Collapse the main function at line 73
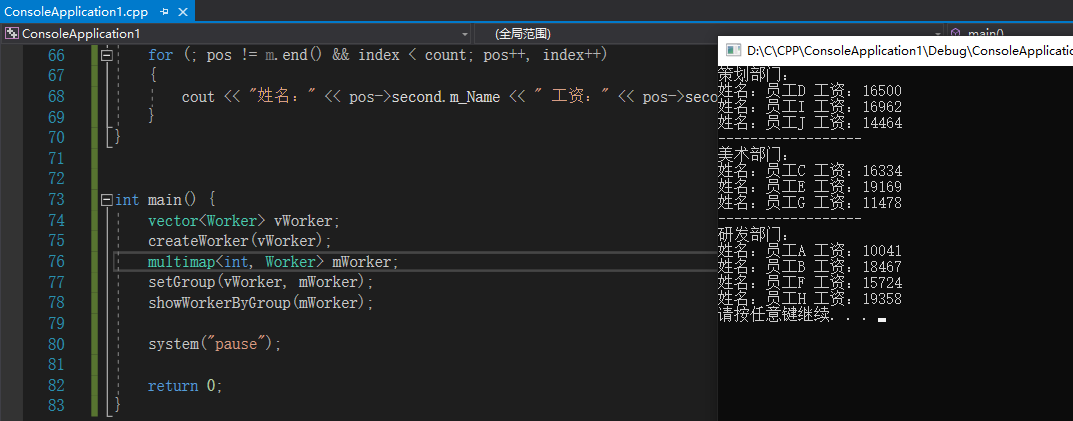The image size is (1073, 421). (x=106, y=200)
